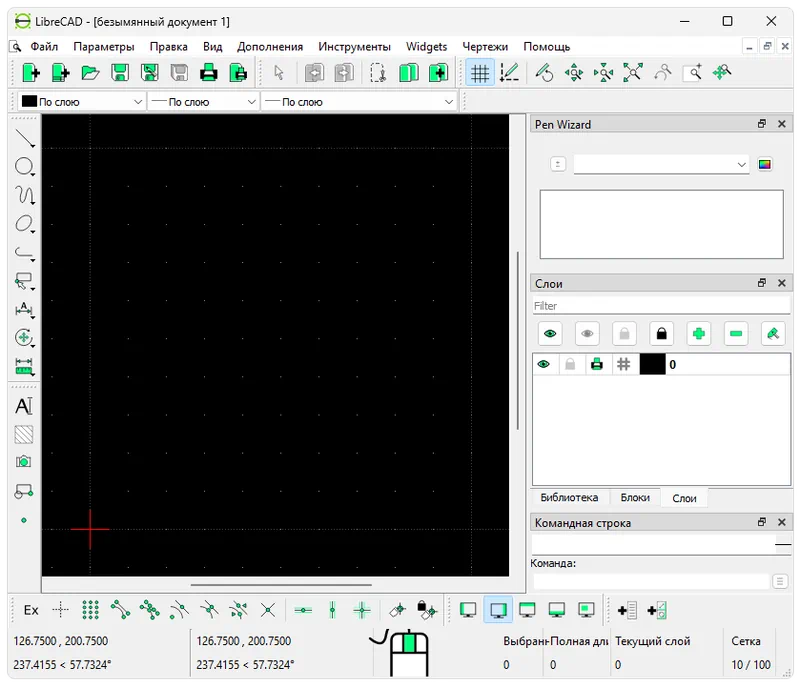Toggle print status of layer 0

(596, 364)
